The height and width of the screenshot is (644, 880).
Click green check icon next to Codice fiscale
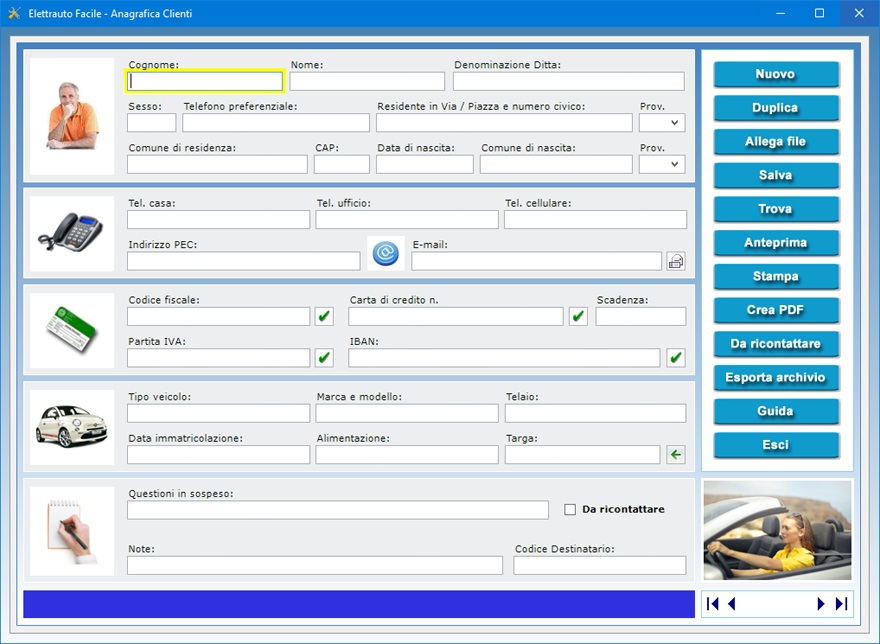tap(324, 317)
